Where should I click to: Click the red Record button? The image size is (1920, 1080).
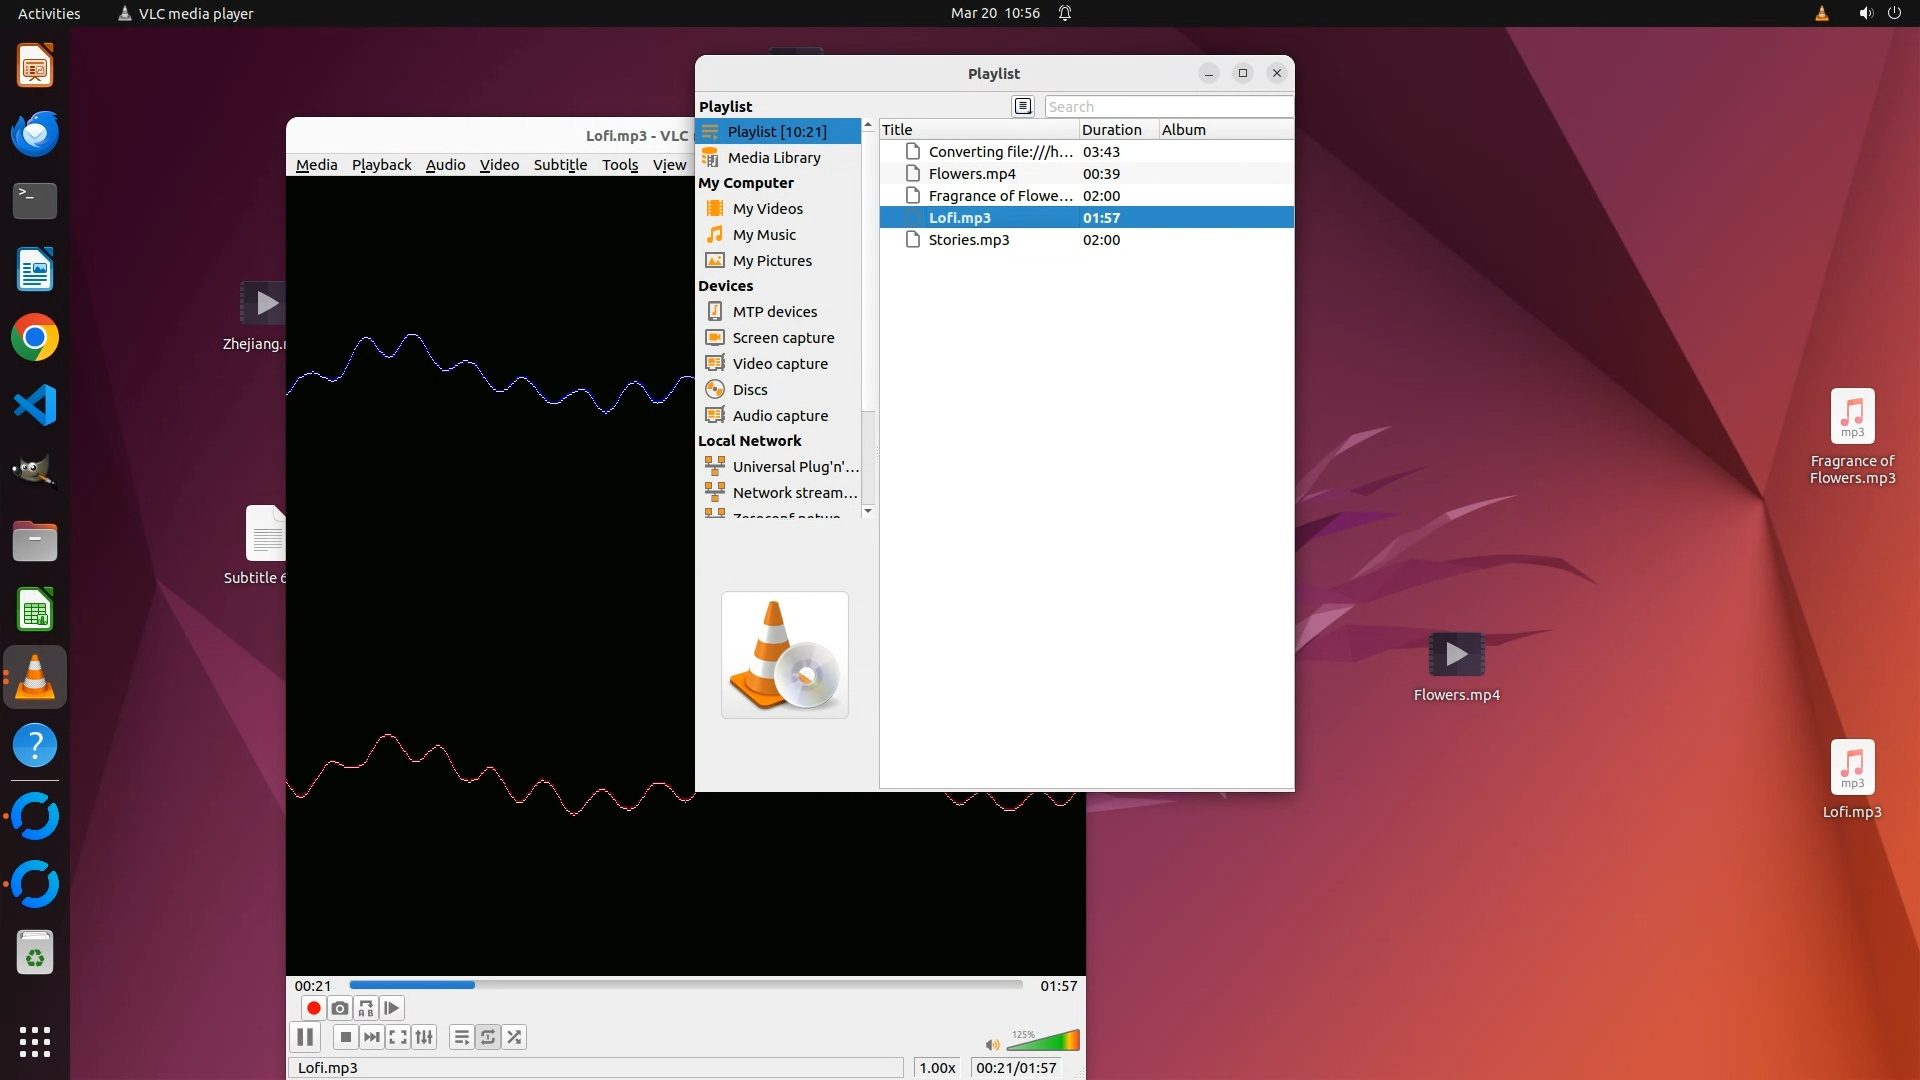pyautogui.click(x=313, y=1008)
